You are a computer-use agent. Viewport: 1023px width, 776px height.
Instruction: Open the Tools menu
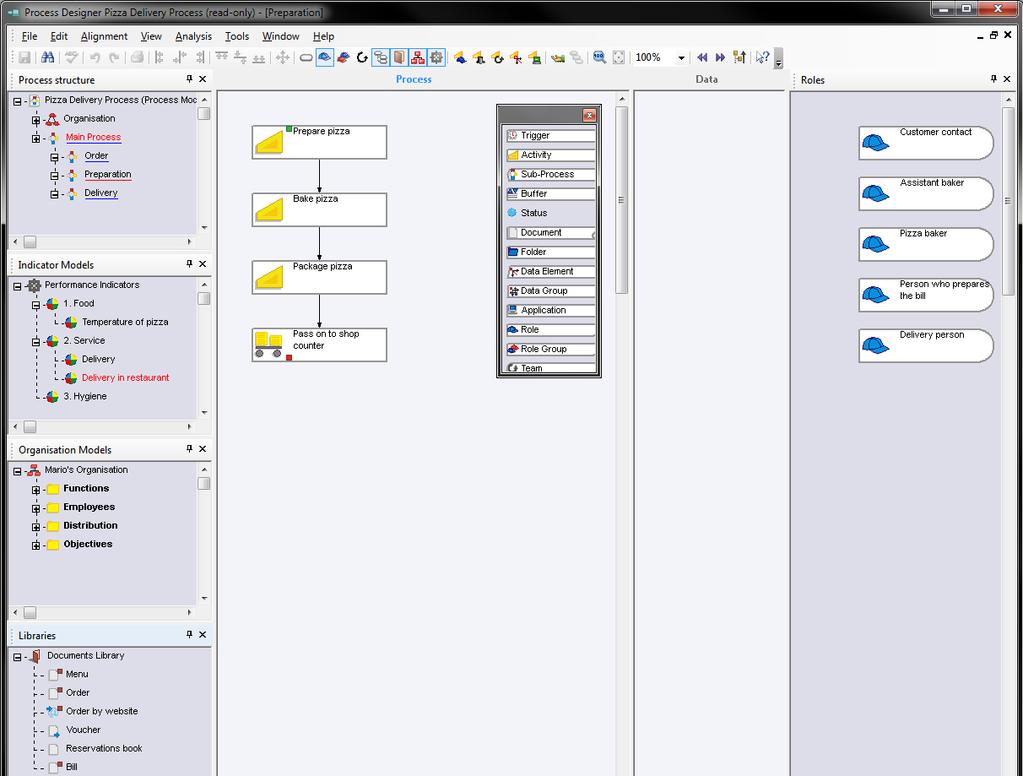[237, 37]
